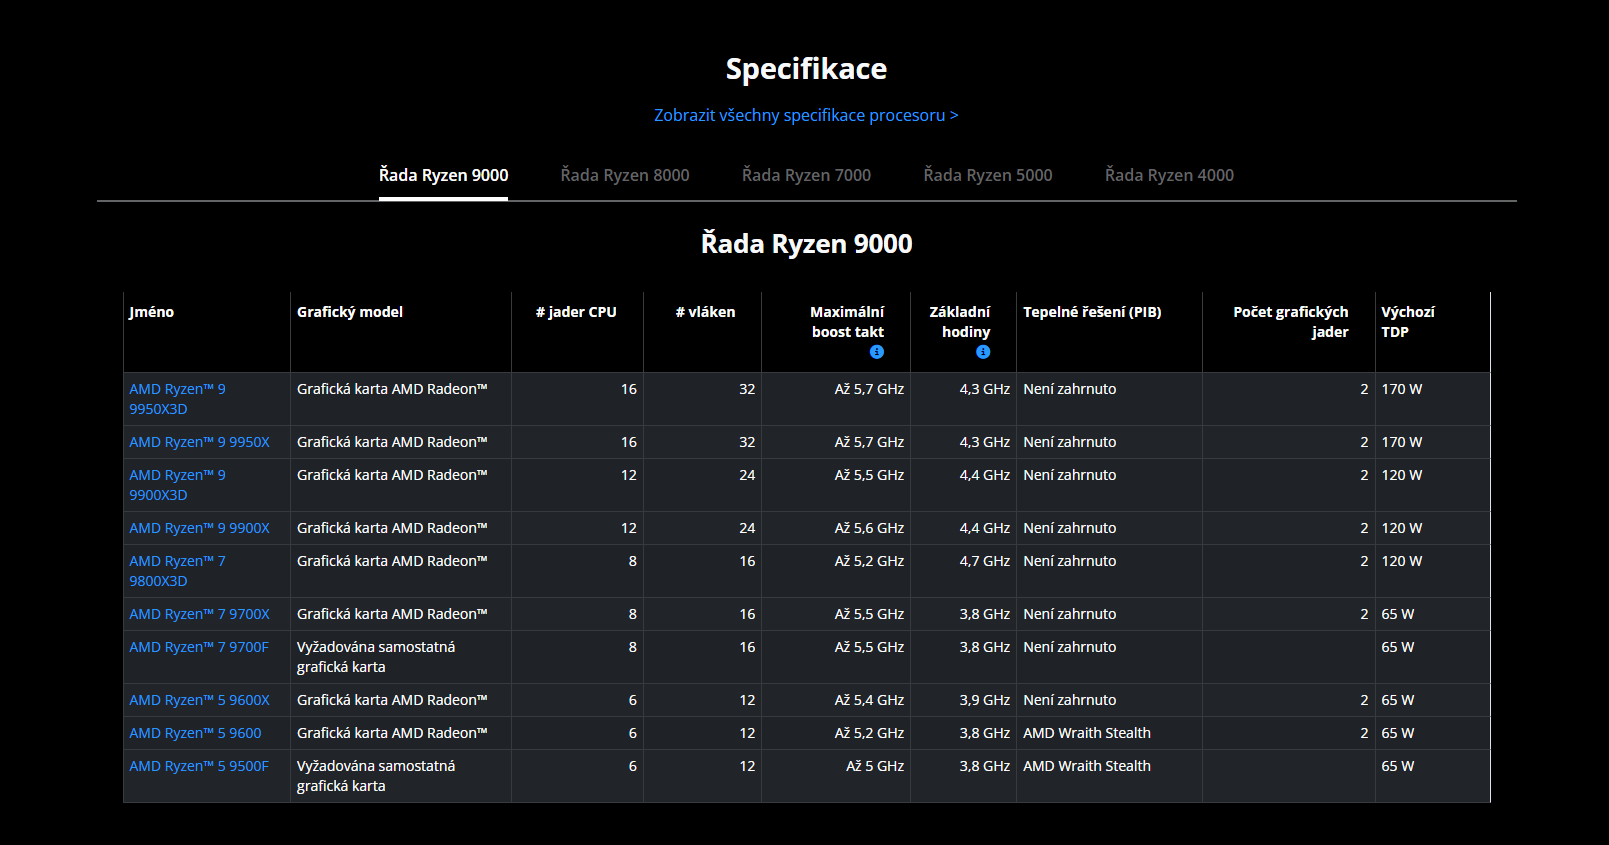This screenshot has width=1609, height=845.
Task: Go to AMD Ryzen 7 9700X page
Action: (199, 614)
